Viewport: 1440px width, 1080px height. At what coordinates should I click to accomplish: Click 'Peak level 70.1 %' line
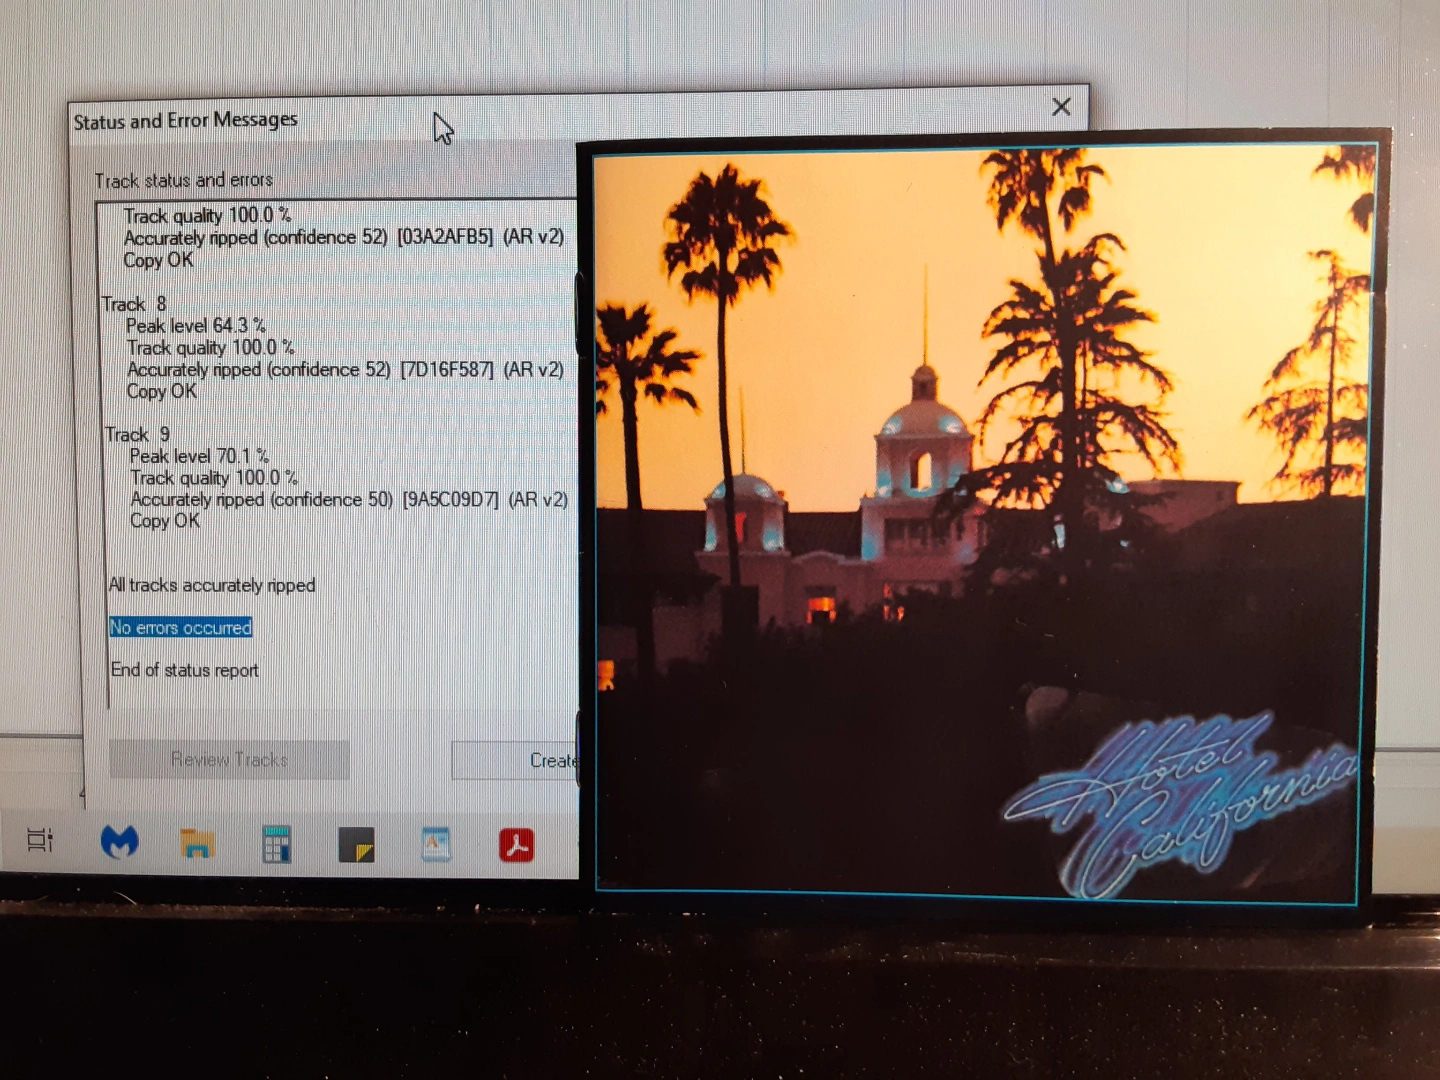pos(200,456)
